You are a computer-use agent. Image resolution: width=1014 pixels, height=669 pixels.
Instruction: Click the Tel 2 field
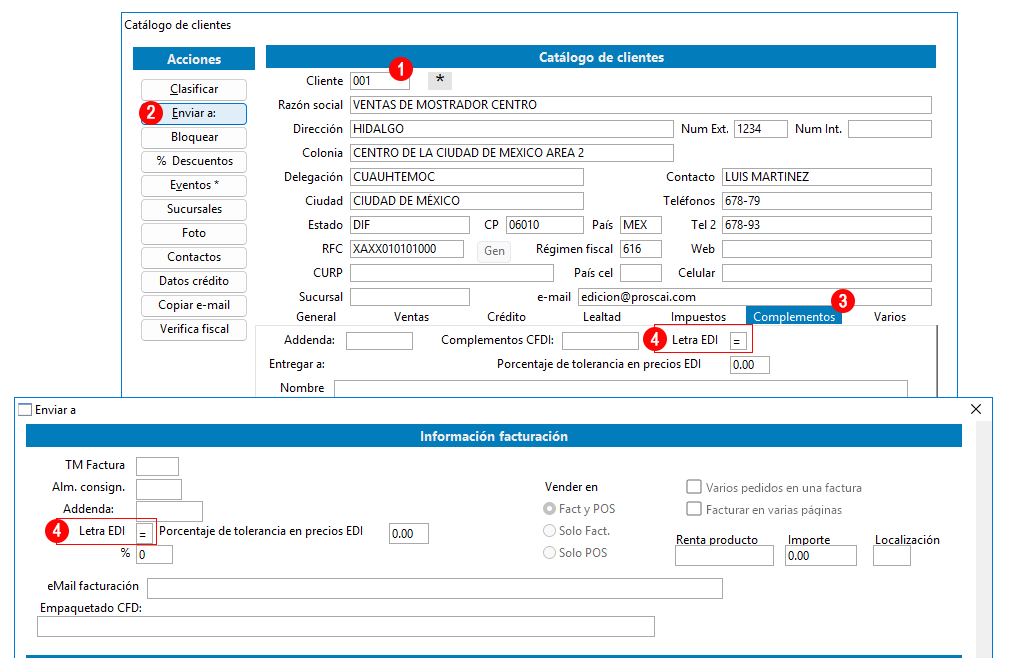(x=826, y=224)
